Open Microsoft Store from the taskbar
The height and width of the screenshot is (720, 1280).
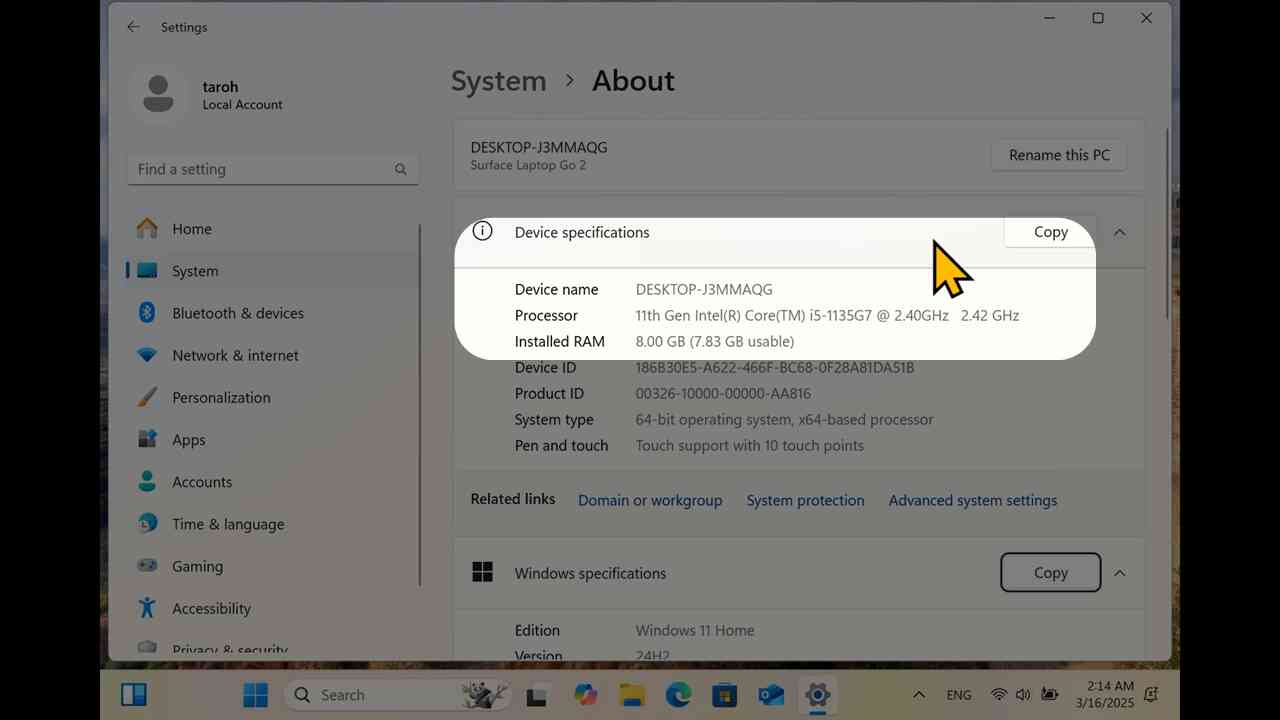pos(724,694)
